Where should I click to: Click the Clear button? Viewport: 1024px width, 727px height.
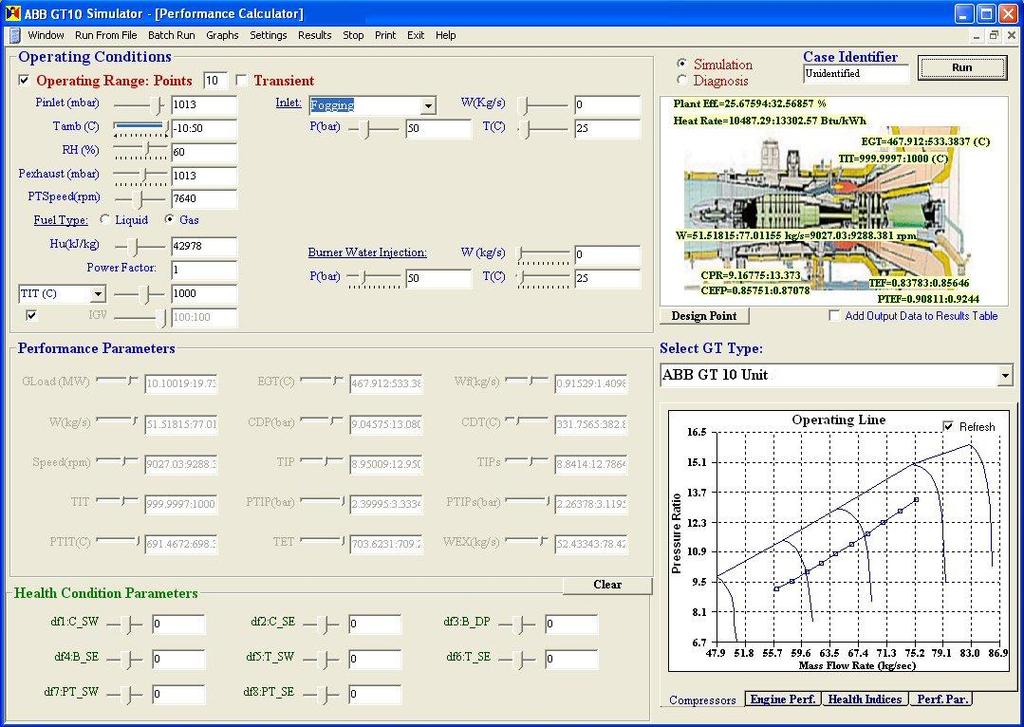607,585
